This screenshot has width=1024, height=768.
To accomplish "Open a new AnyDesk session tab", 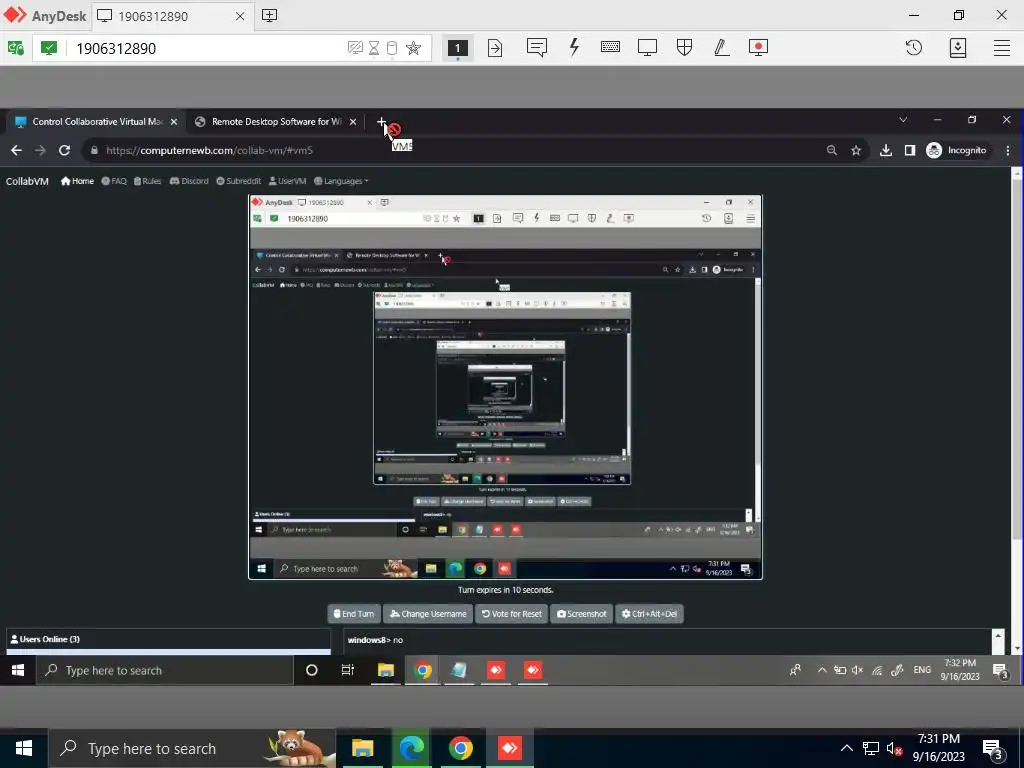I will tap(269, 16).
